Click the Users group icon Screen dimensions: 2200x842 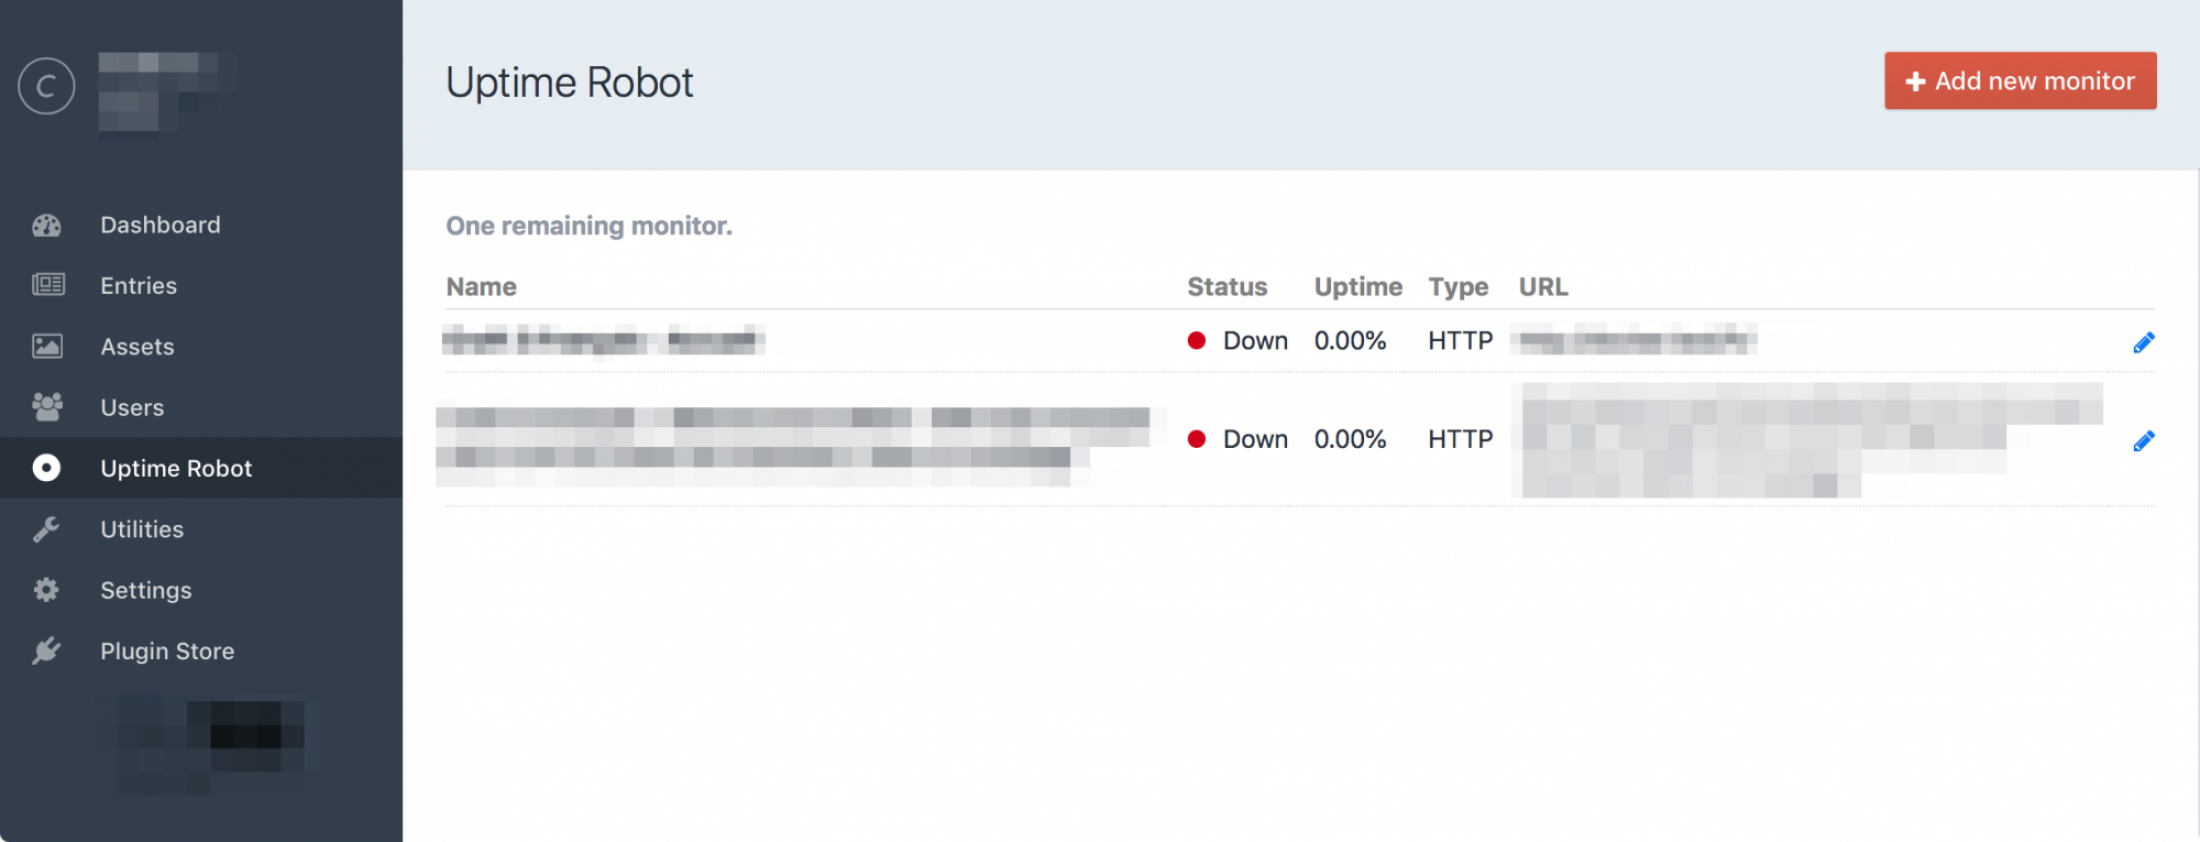point(46,407)
